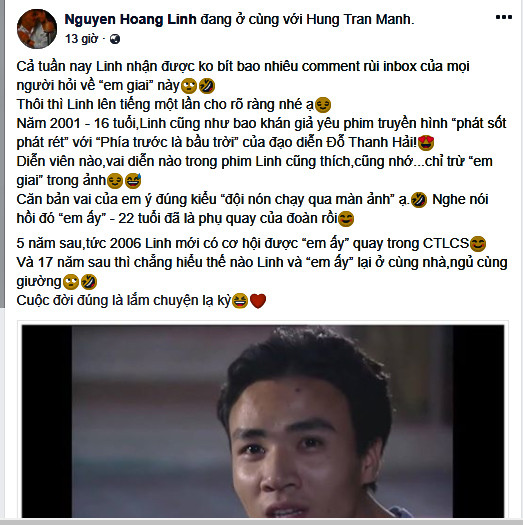Click Nguyen Hoang Linh's profile picture
523x525 pixels.
click(x=37, y=29)
